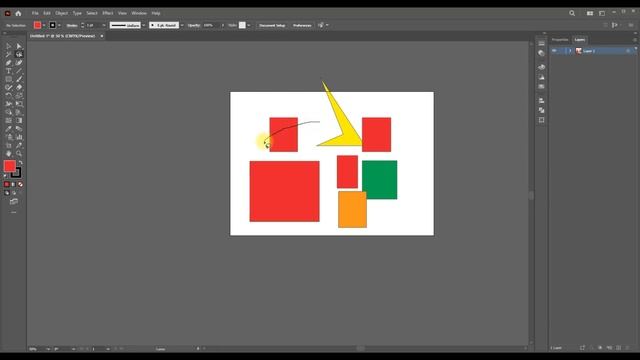Open graphic Style dropdown arrow
The height and width of the screenshot is (360, 640).
coord(249,25)
